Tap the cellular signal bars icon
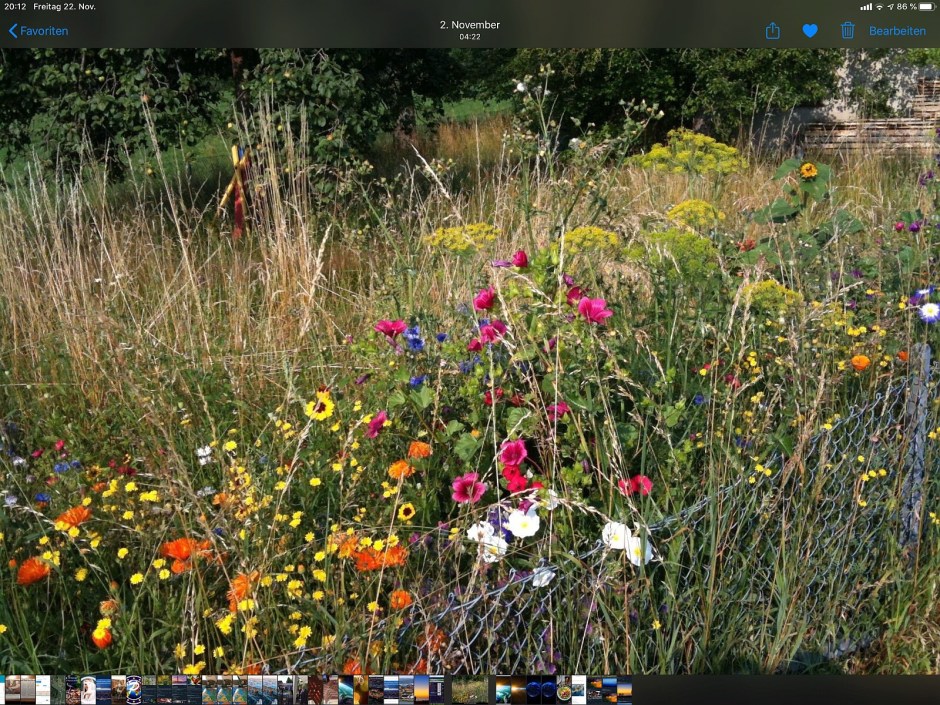 866,7
